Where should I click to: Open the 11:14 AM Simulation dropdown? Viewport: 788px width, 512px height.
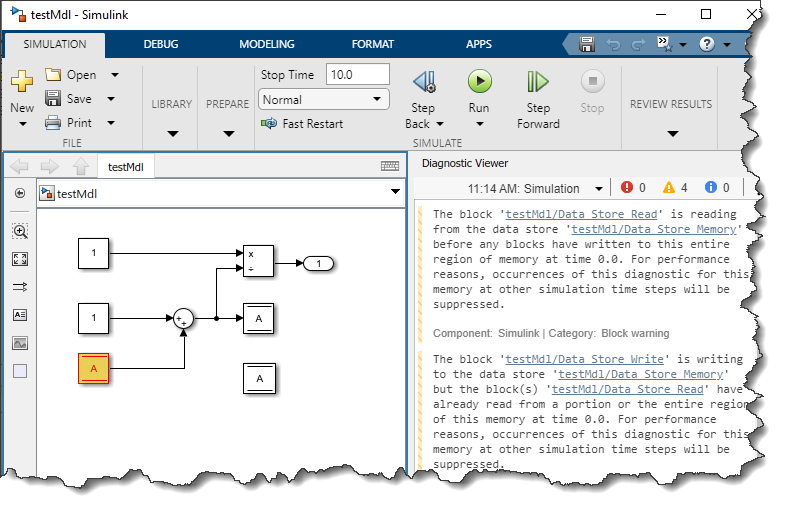(x=535, y=188)
